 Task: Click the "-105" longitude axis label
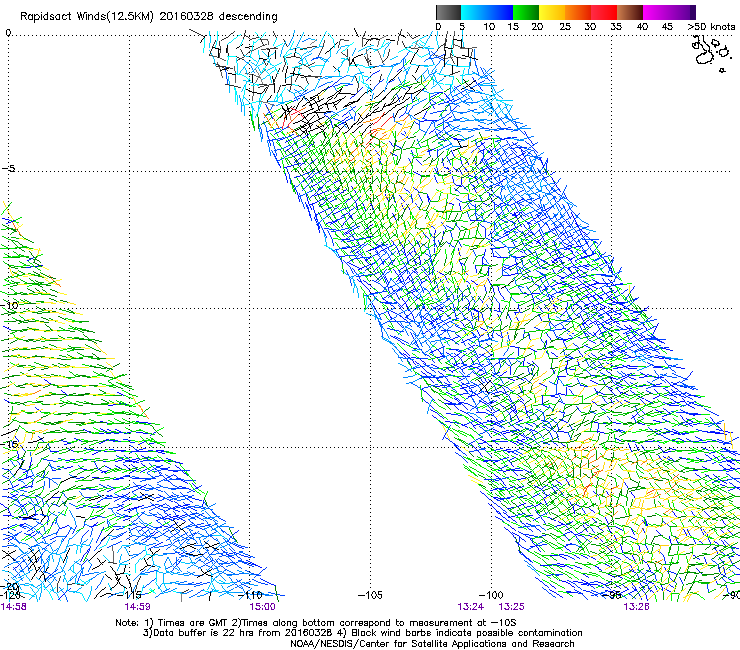click(x=370, y=595)
